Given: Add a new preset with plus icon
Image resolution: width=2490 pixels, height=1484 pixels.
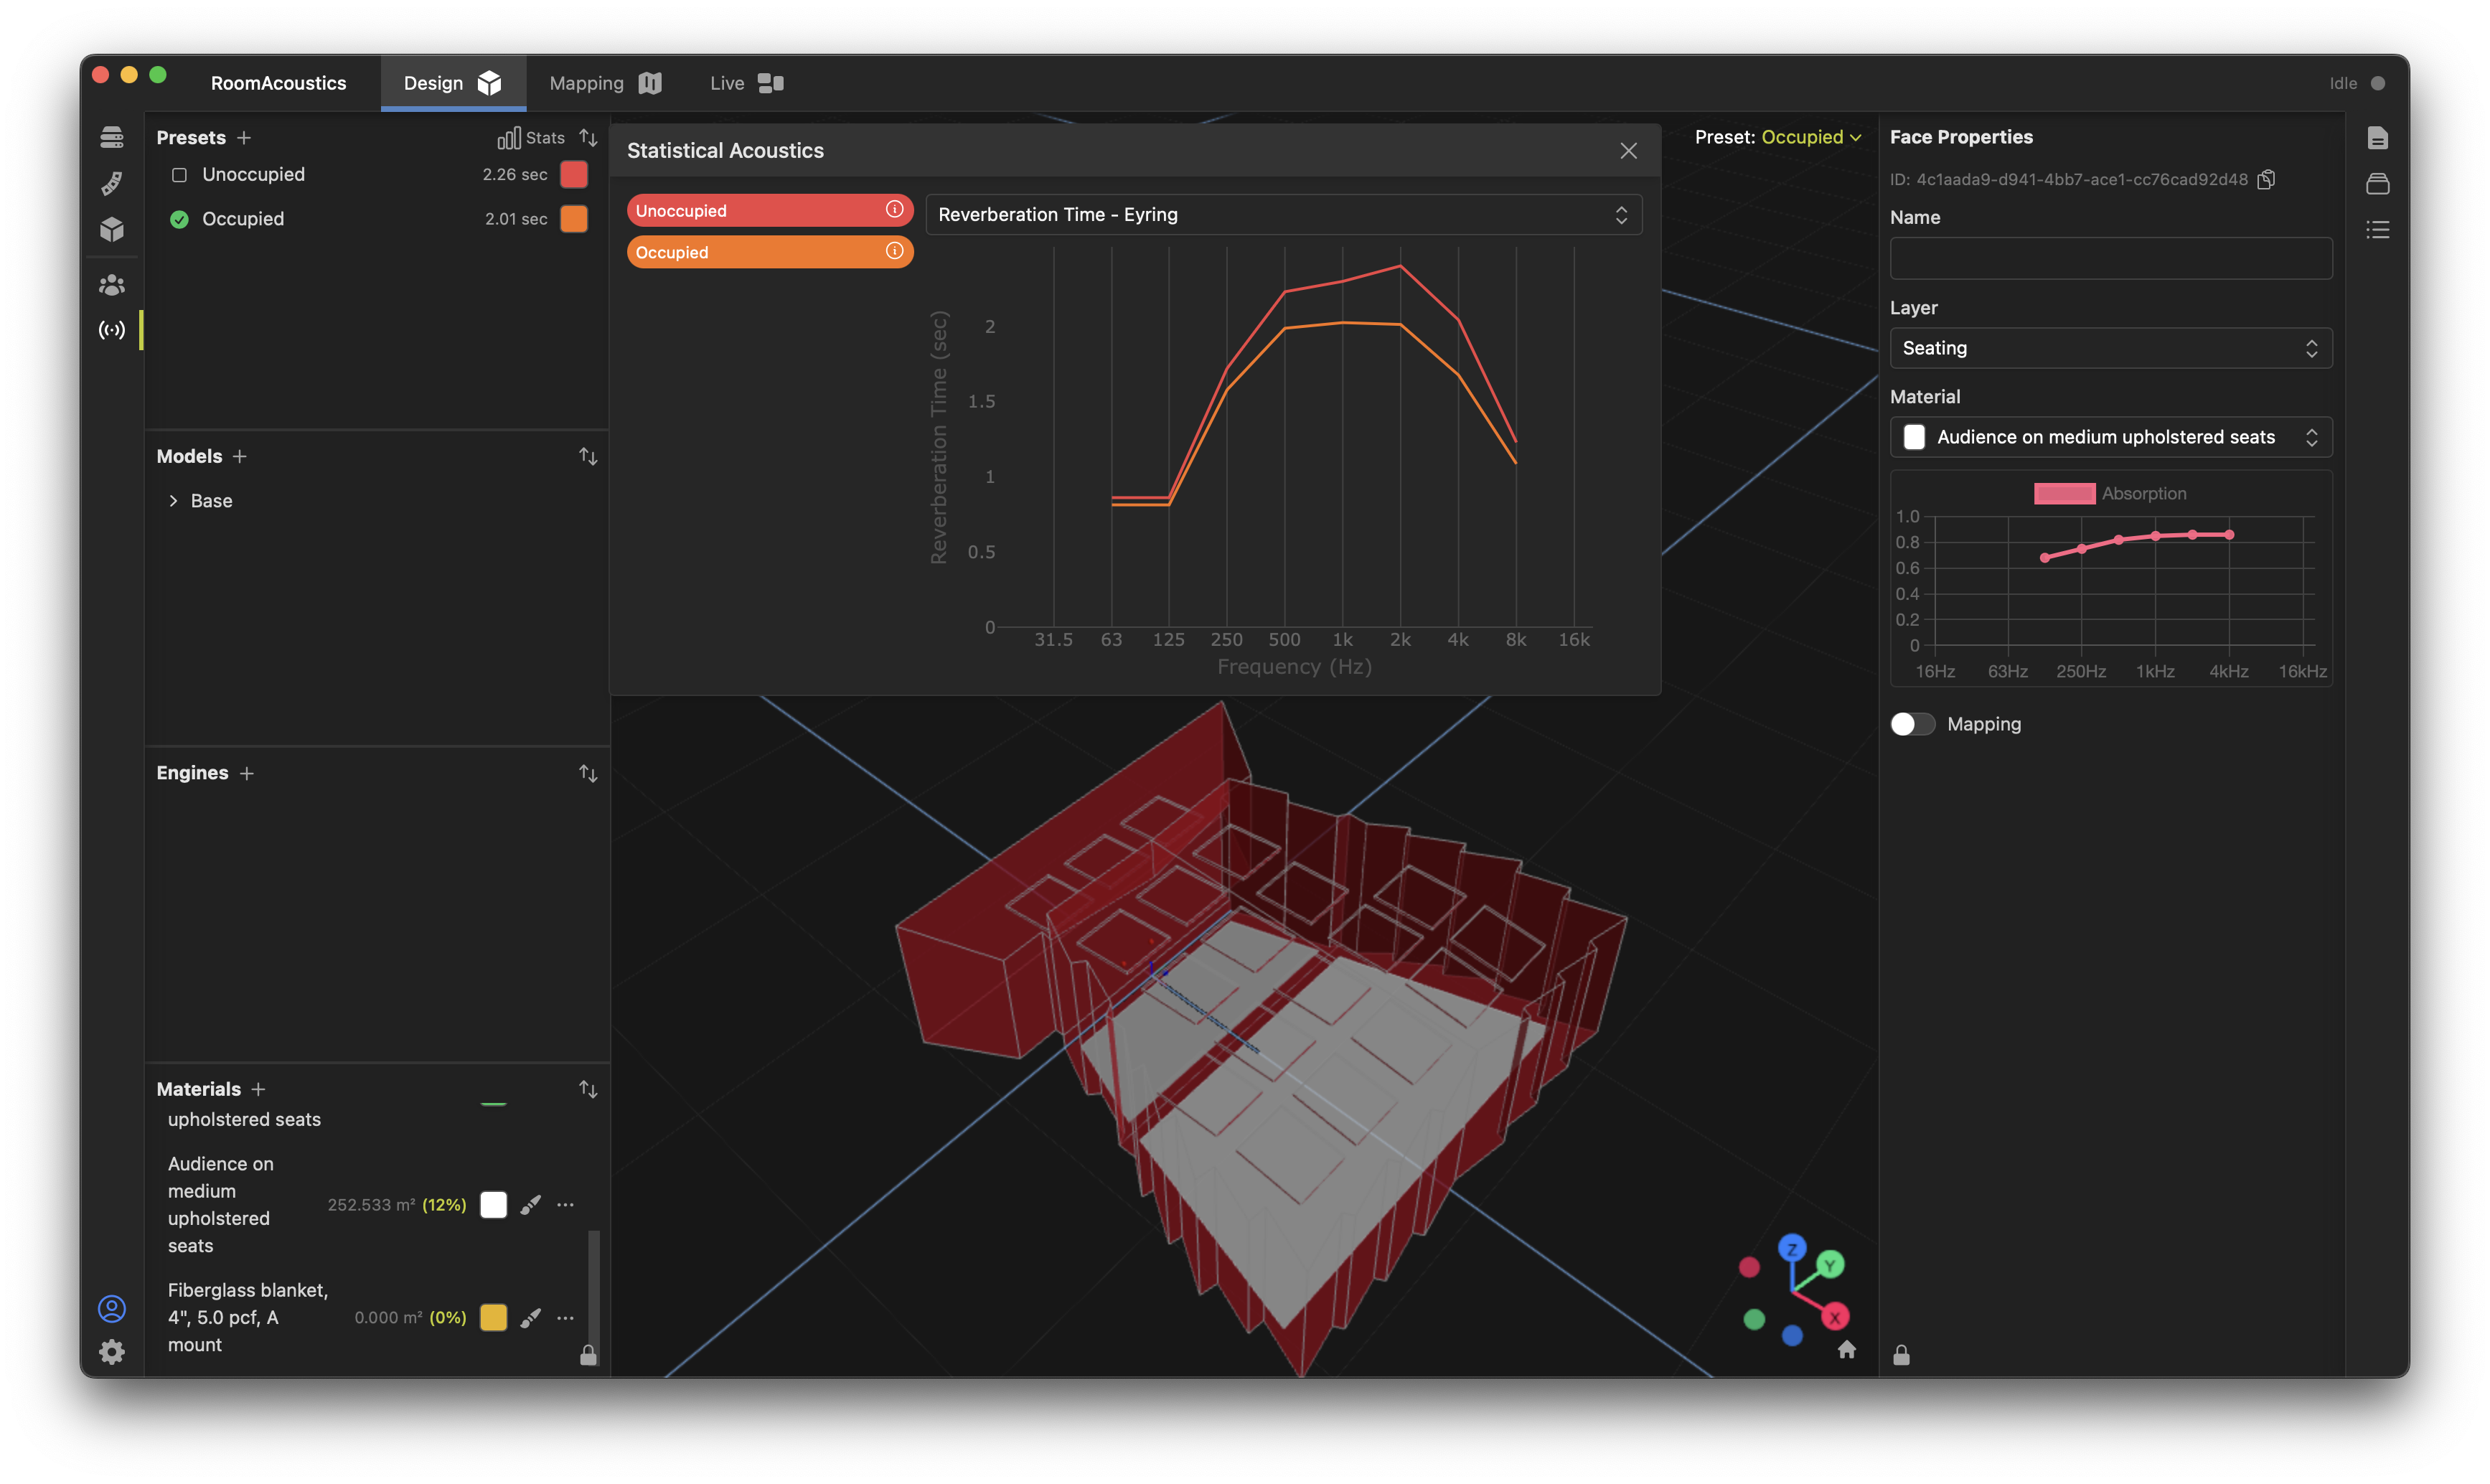Looking at the screenshot, I should click(x=244, y=138).
